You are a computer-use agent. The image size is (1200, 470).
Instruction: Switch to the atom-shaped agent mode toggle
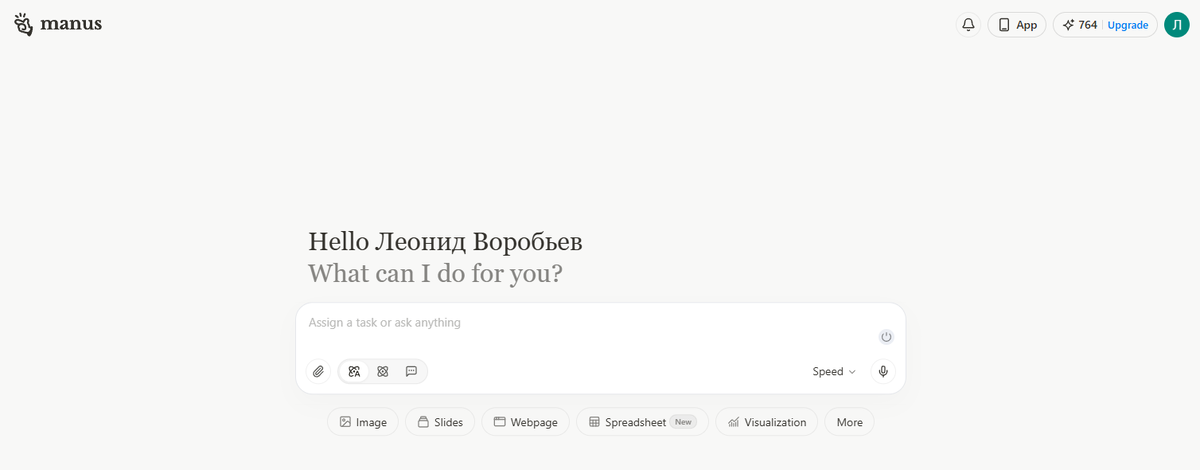click(383, 372)
